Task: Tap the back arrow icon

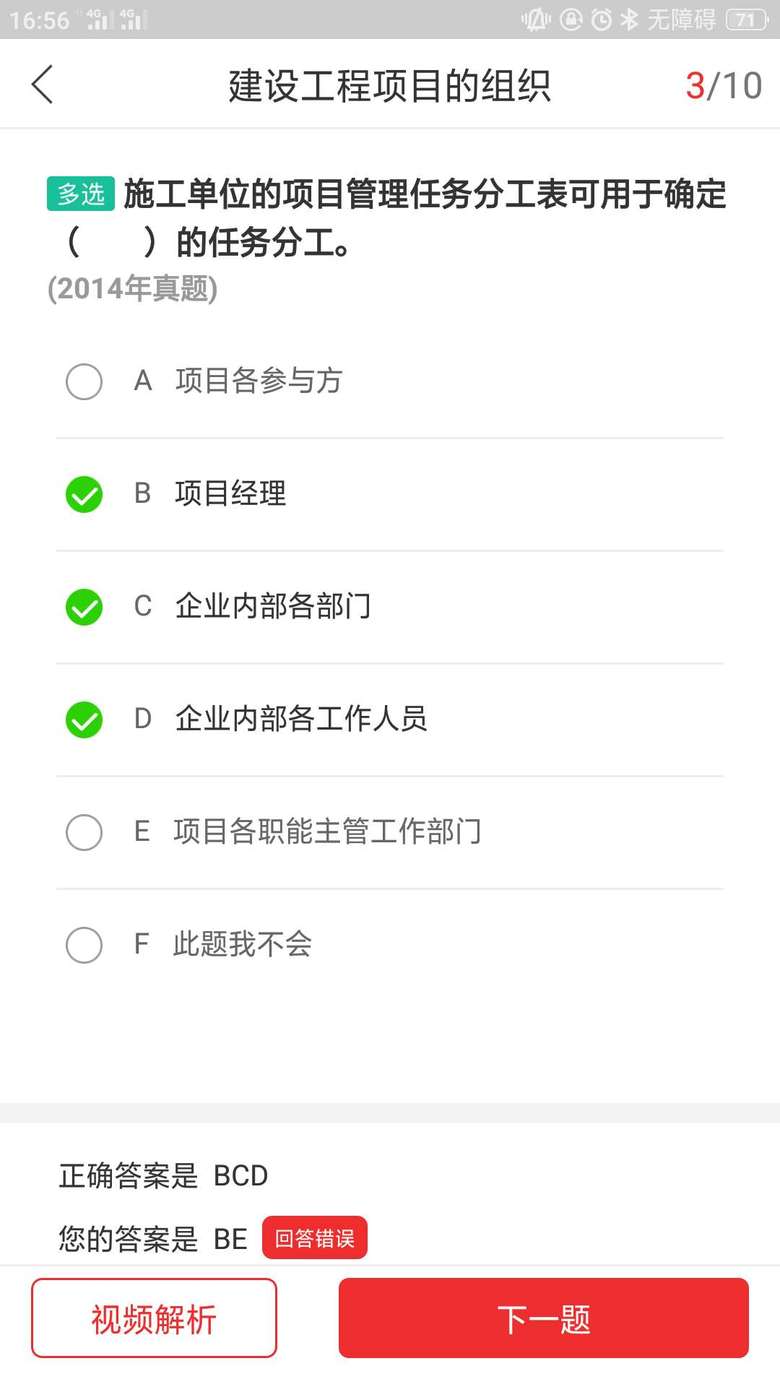Action: (42, 85)
